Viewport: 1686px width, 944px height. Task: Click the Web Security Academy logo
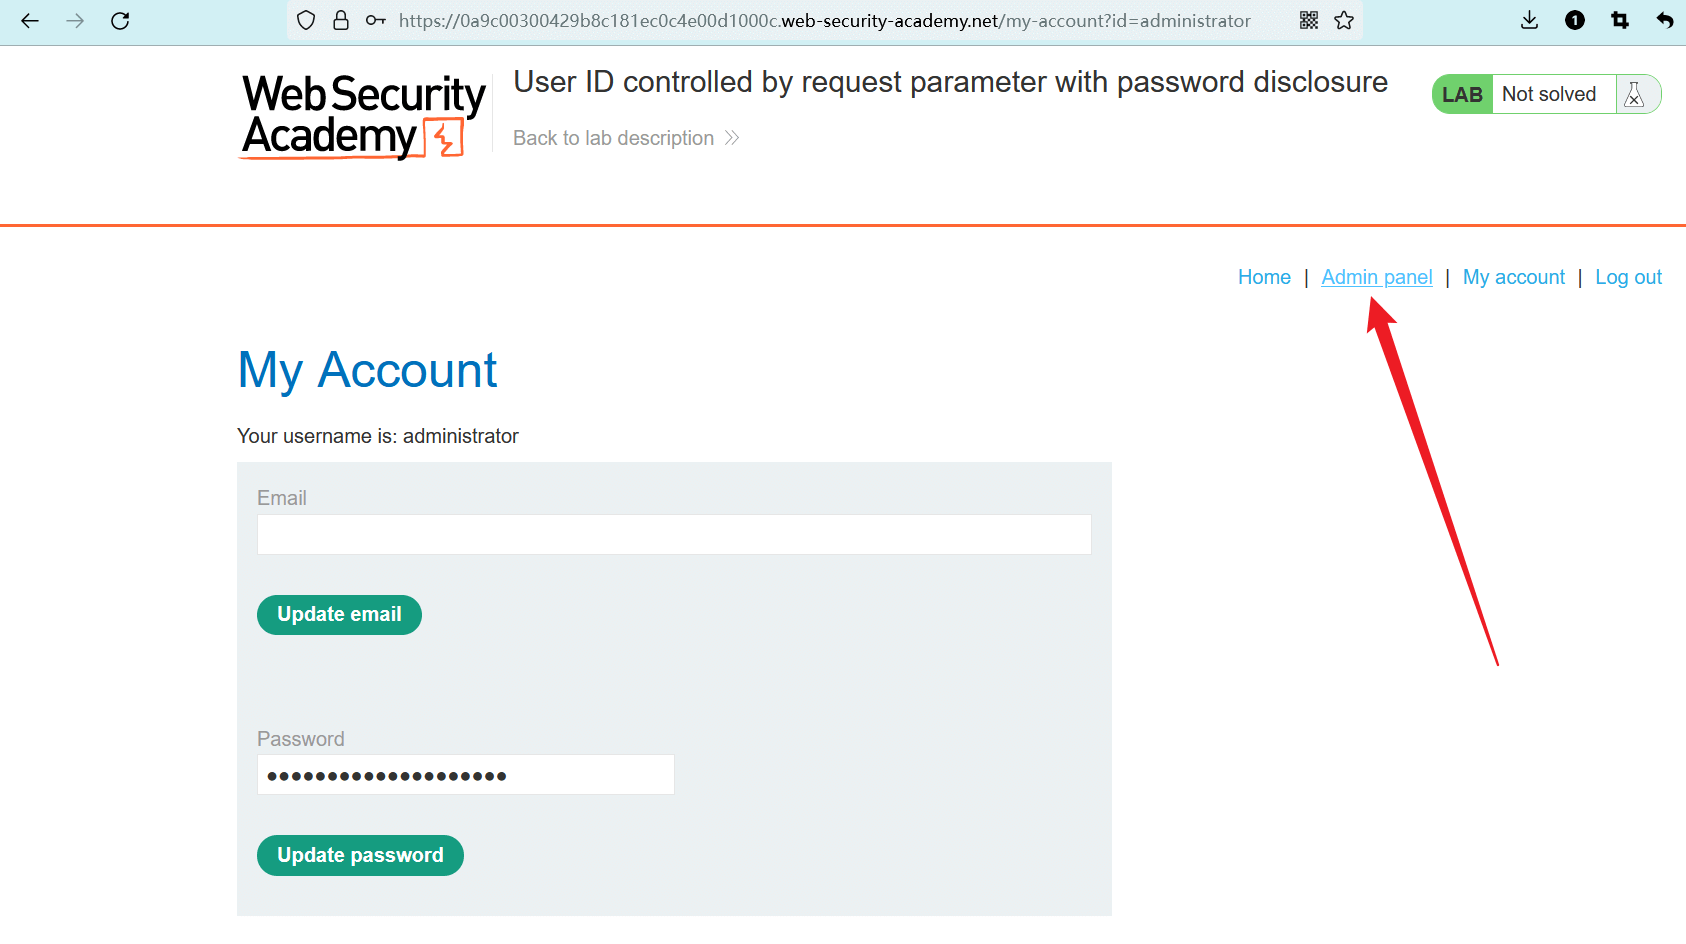click(x=362, y=116)
